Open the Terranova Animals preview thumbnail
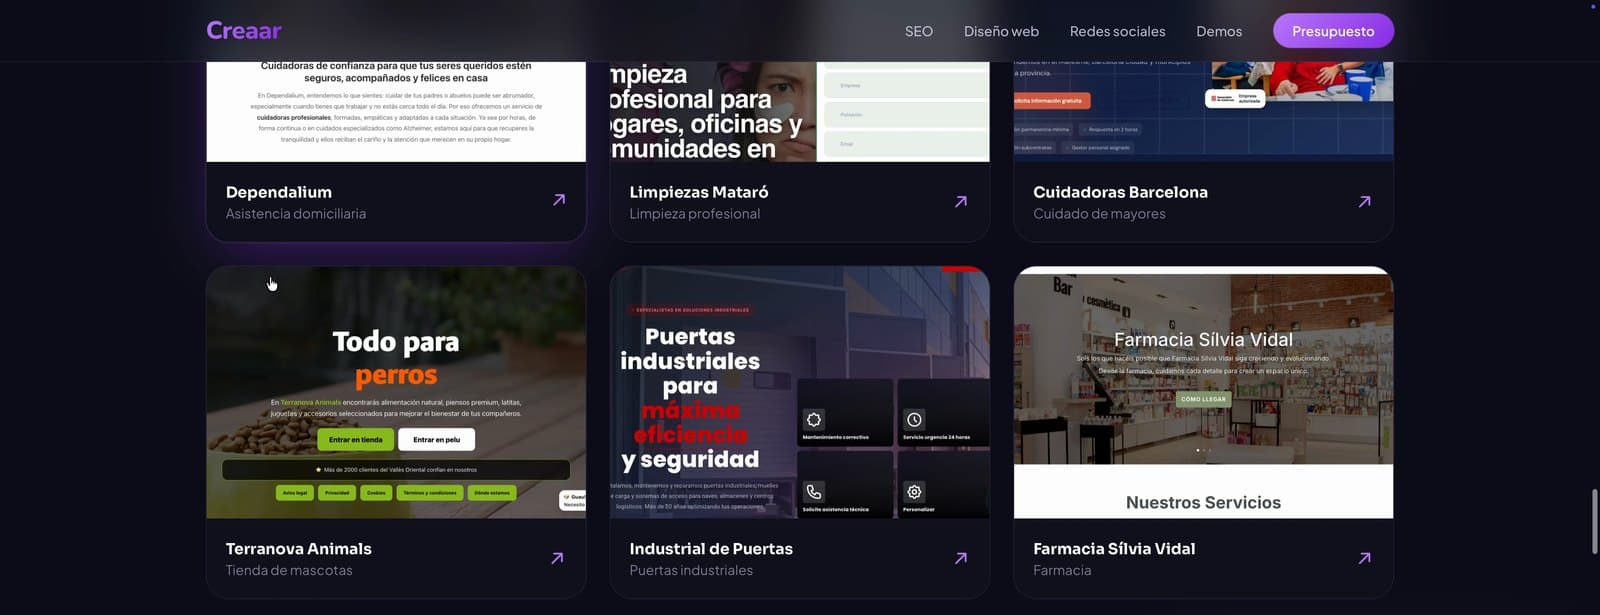 tap(396, 392)
